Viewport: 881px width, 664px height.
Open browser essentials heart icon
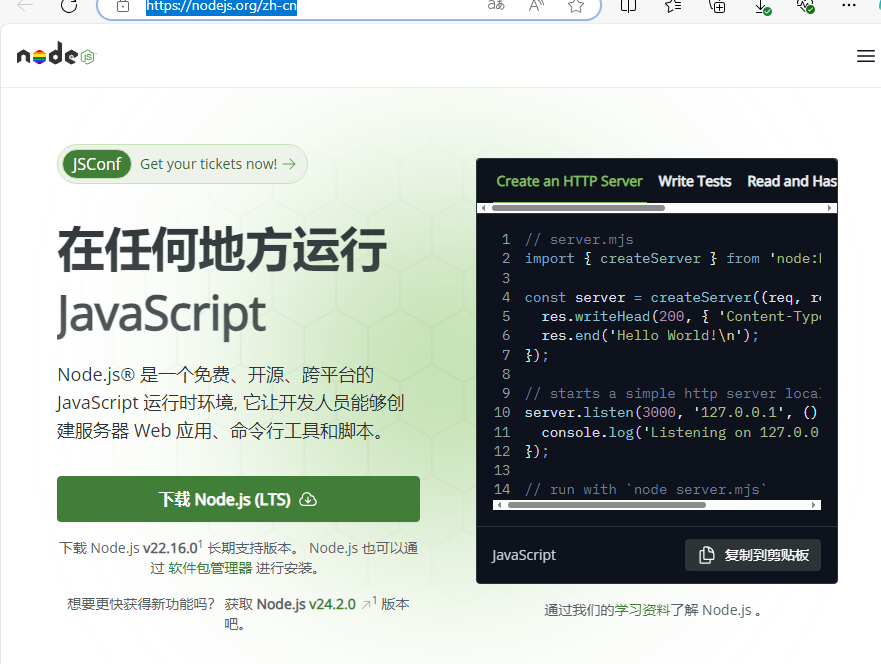805,6
